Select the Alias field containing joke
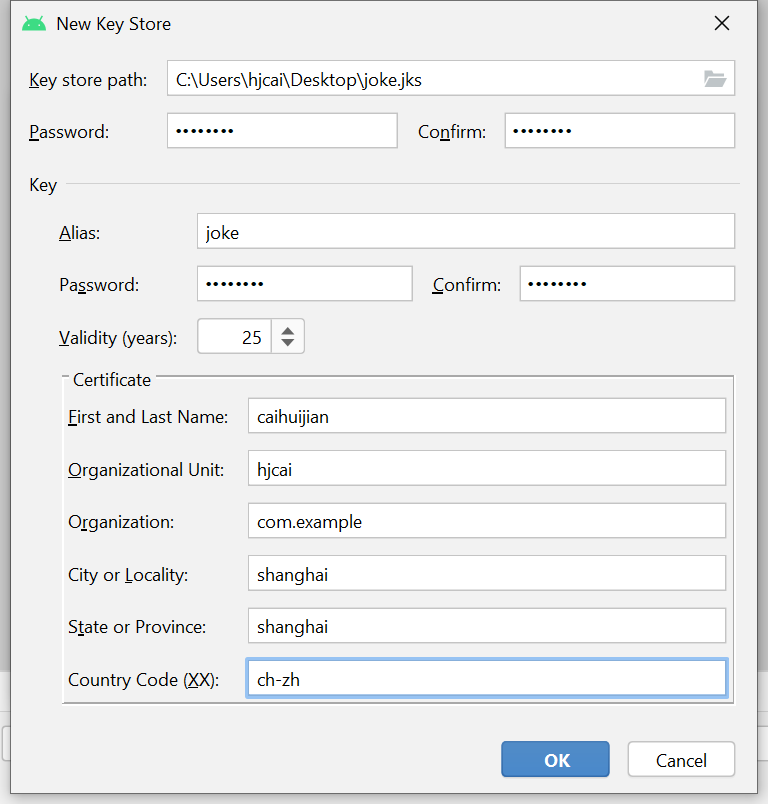The height and width of the screenshot is (804, 768). click(x=464, y=232)
